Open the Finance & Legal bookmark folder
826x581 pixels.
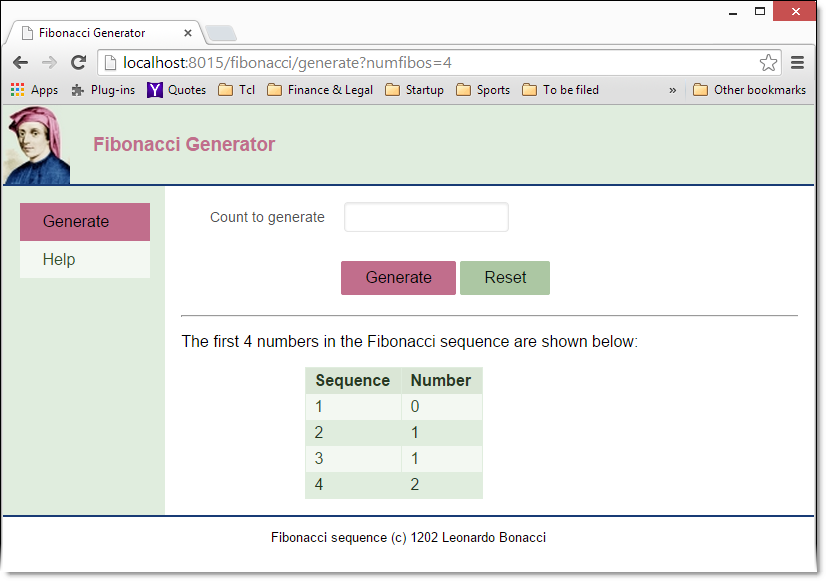320,90
